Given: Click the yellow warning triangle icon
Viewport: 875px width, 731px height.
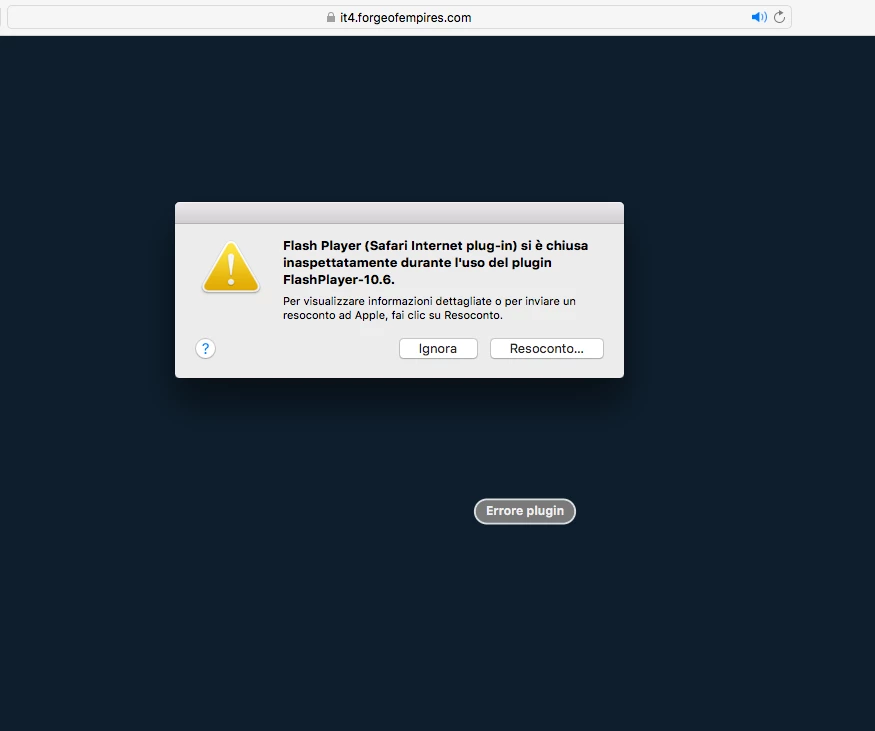Looking at the screenshot, I should pos(231,267).
